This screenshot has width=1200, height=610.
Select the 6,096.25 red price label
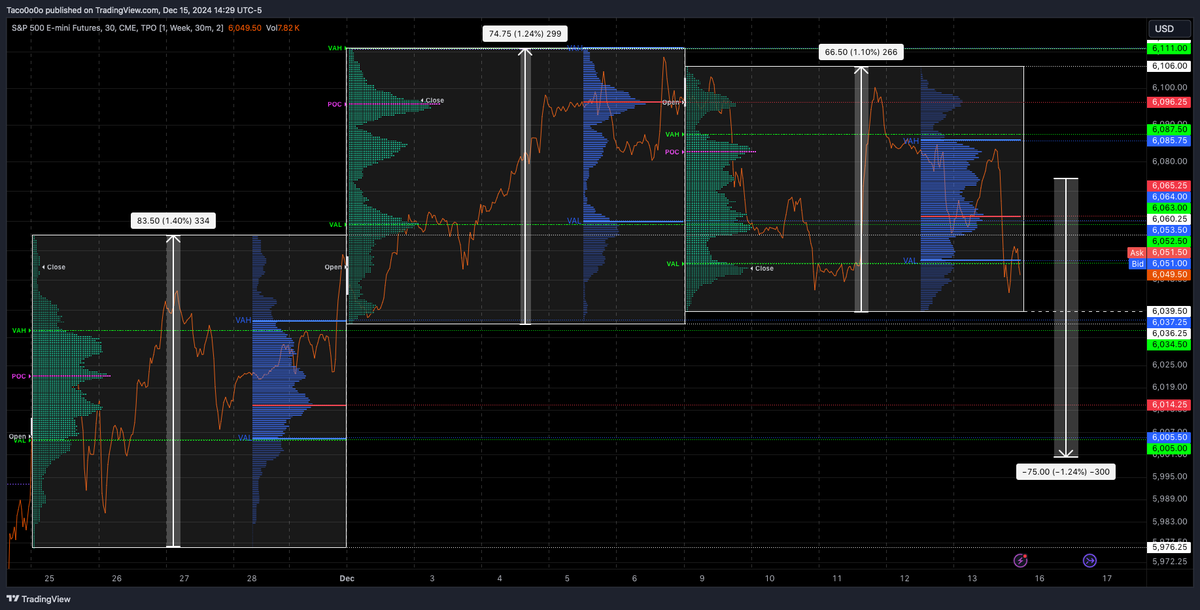pyautogui.click(x=1169, y=102)
